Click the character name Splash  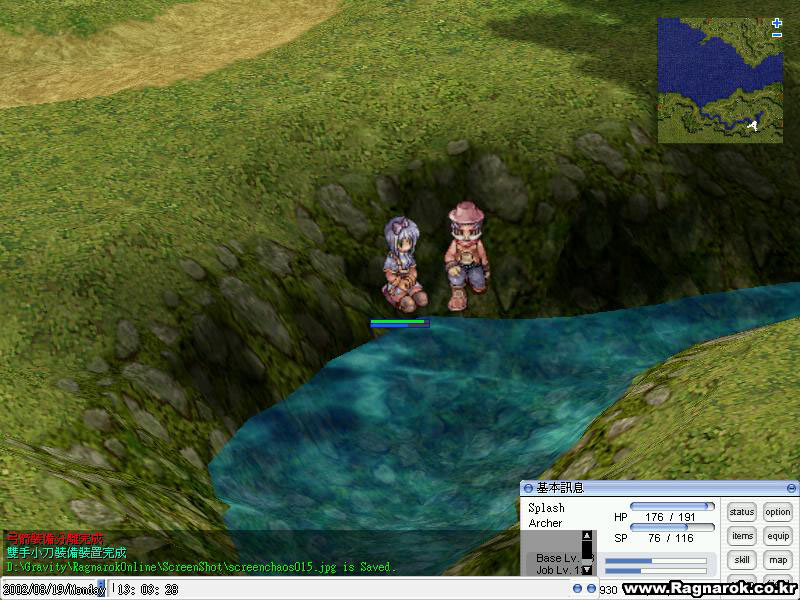[546, 508]
